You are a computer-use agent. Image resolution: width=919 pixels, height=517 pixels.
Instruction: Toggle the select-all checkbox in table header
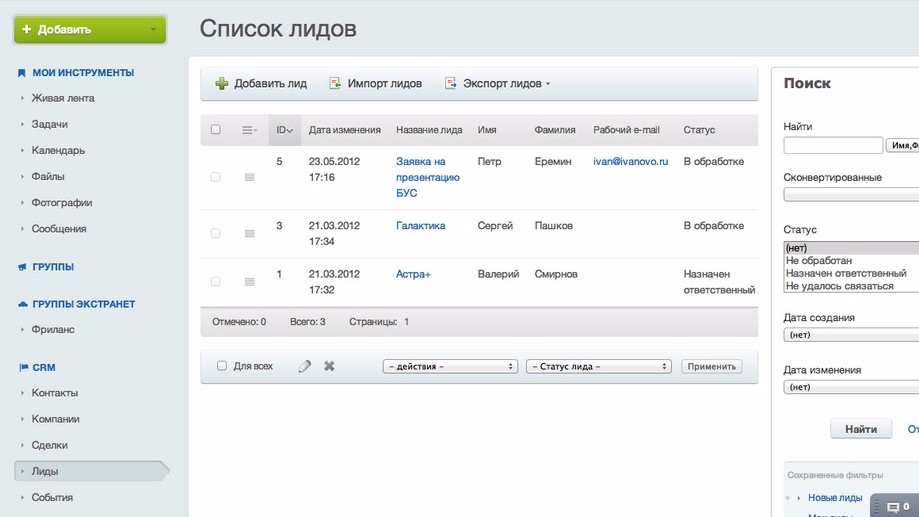click(216, 129)
